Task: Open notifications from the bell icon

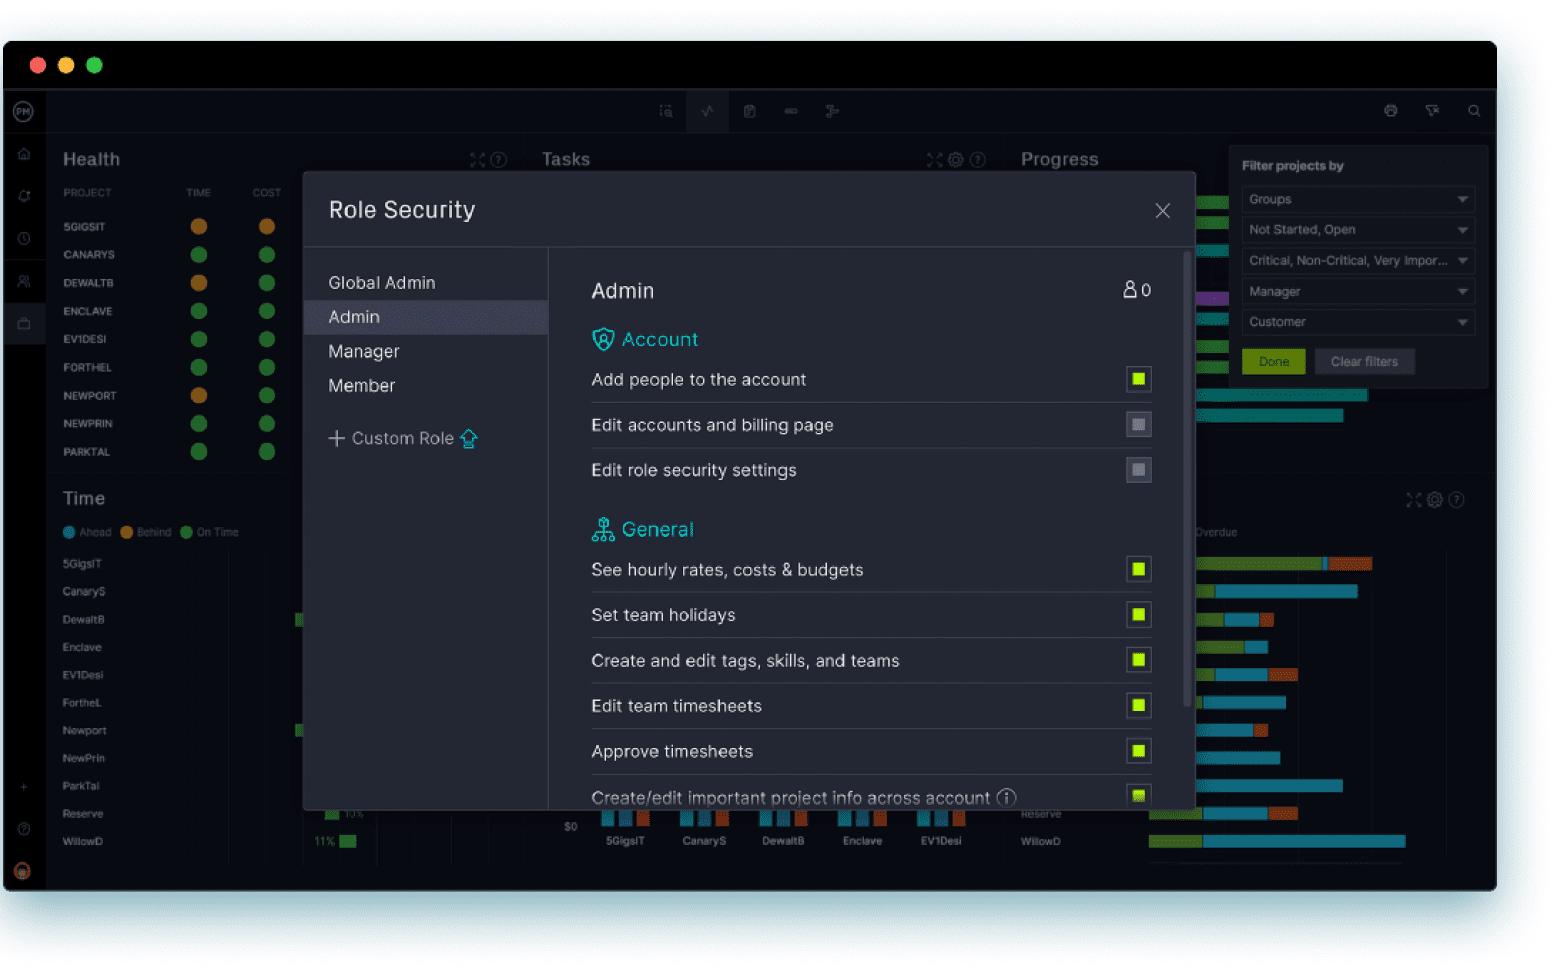Action: [x=24, y=196]
